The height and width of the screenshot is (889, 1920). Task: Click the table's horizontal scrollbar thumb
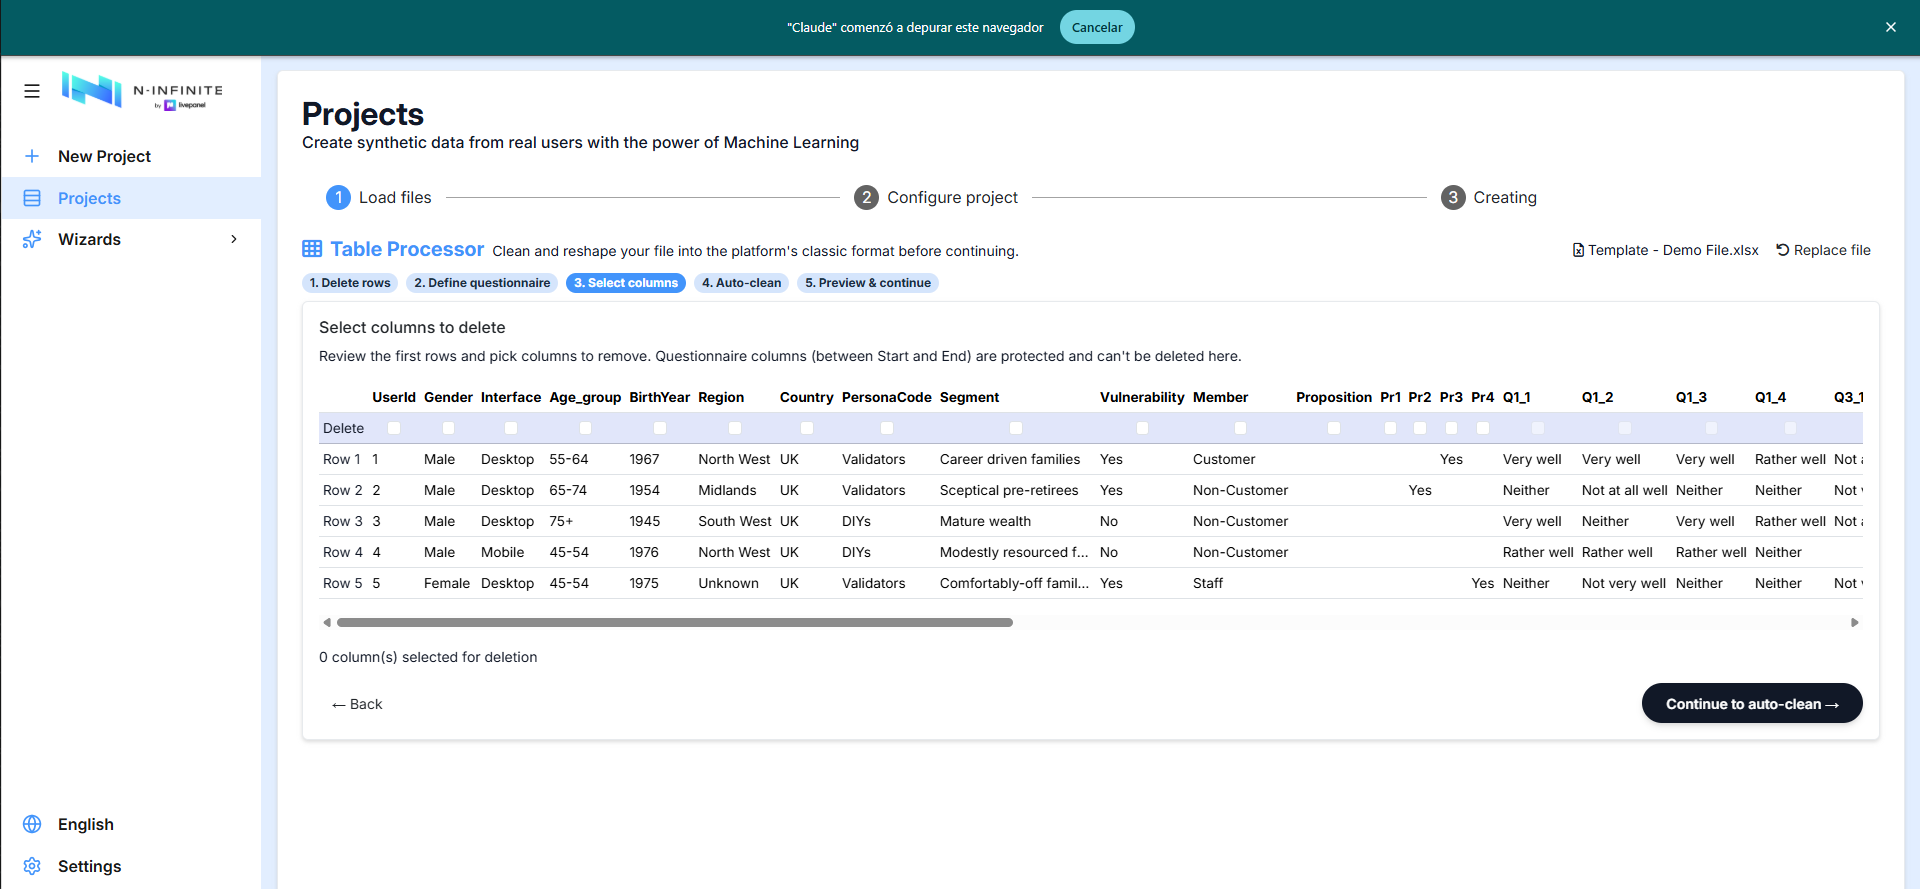click(675, 622)
